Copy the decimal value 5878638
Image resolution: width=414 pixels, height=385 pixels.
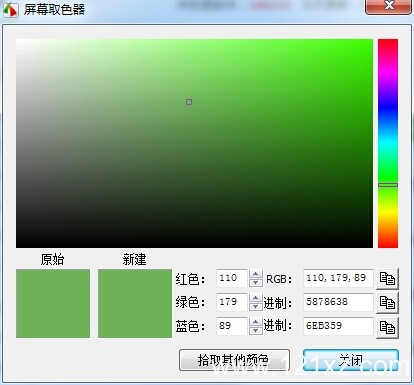(x=387, y=303)
